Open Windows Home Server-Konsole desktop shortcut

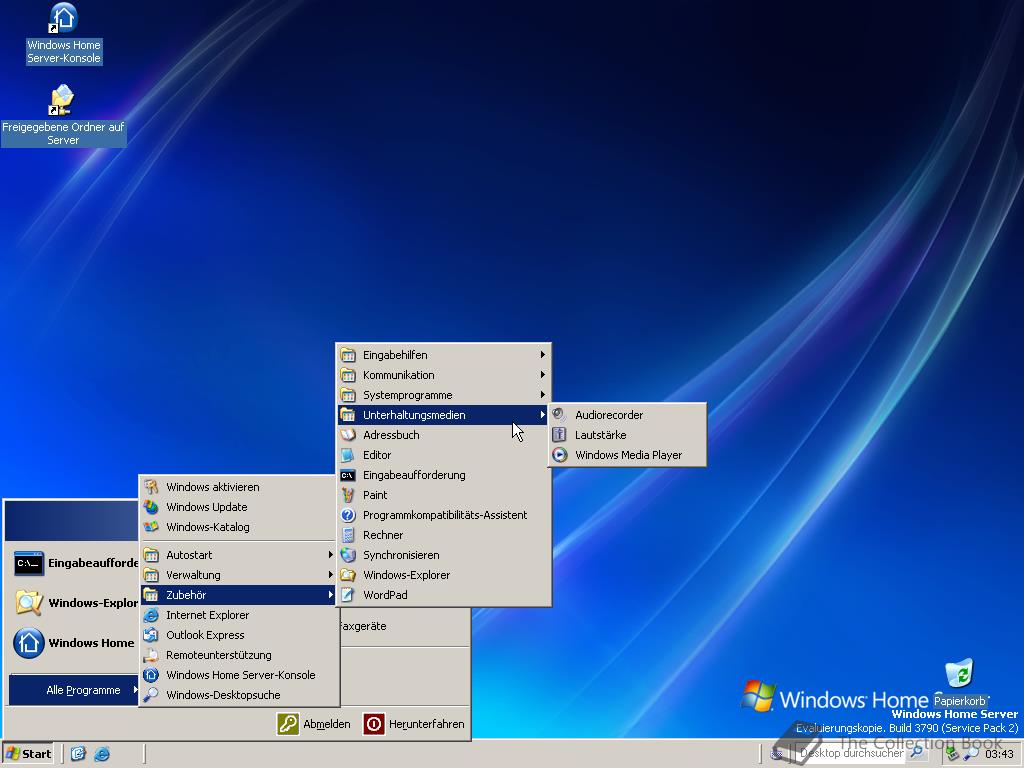63,33
